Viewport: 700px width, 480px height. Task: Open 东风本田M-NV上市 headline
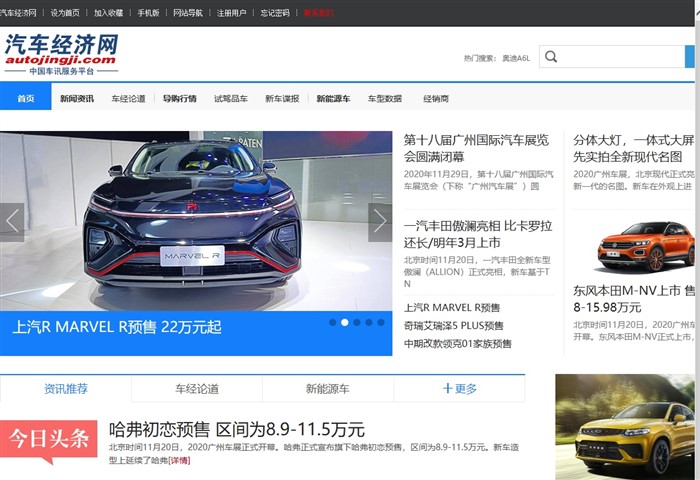[634, 299]
